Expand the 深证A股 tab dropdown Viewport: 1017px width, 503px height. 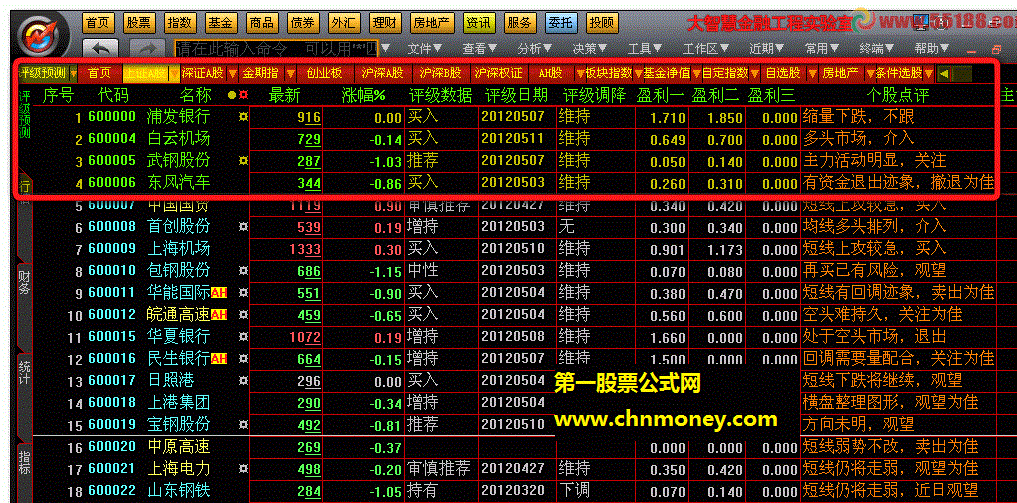click(x=232, y=73)
